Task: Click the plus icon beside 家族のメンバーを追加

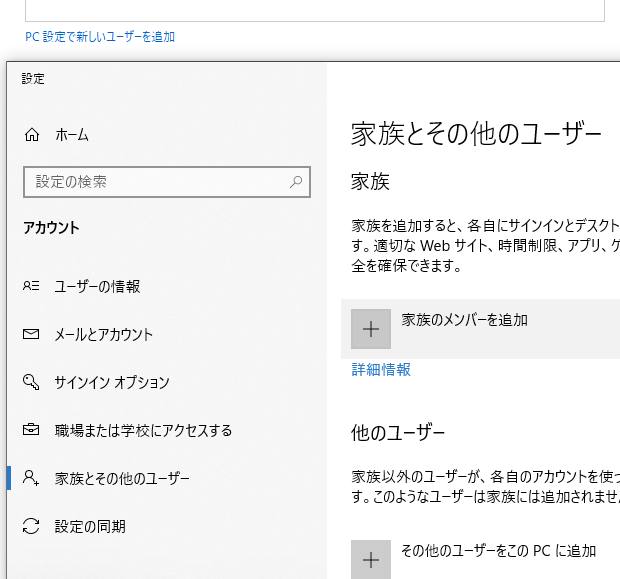Action: 371,329
